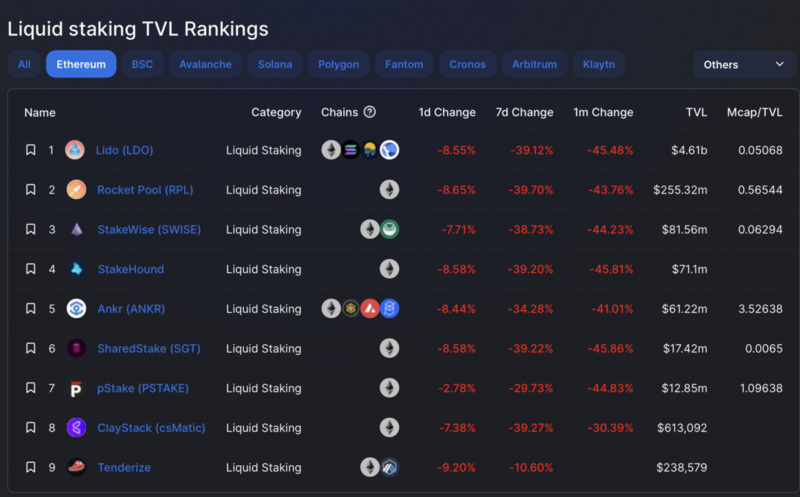
Task: Click the Solana chain icon in Lido row
Action: pyautogui.click(x=351, y=150)
